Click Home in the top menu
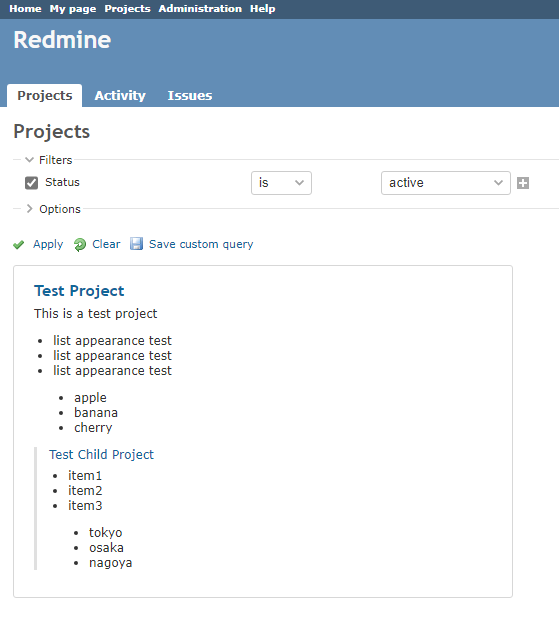 (x=25, y=8)
